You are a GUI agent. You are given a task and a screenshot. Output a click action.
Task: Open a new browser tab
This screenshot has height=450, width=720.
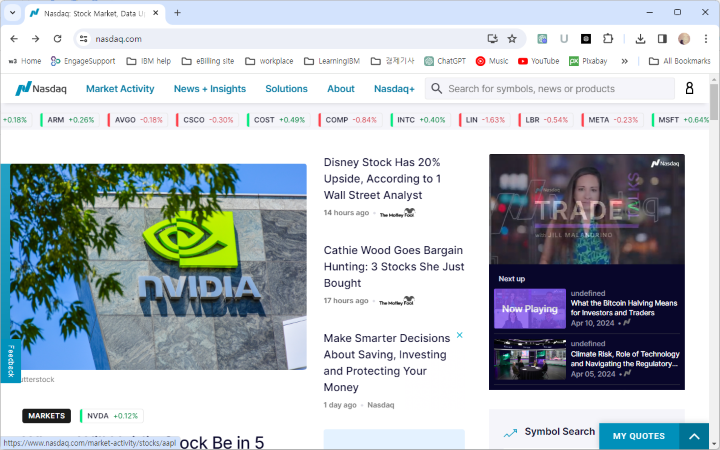[177, 13]
